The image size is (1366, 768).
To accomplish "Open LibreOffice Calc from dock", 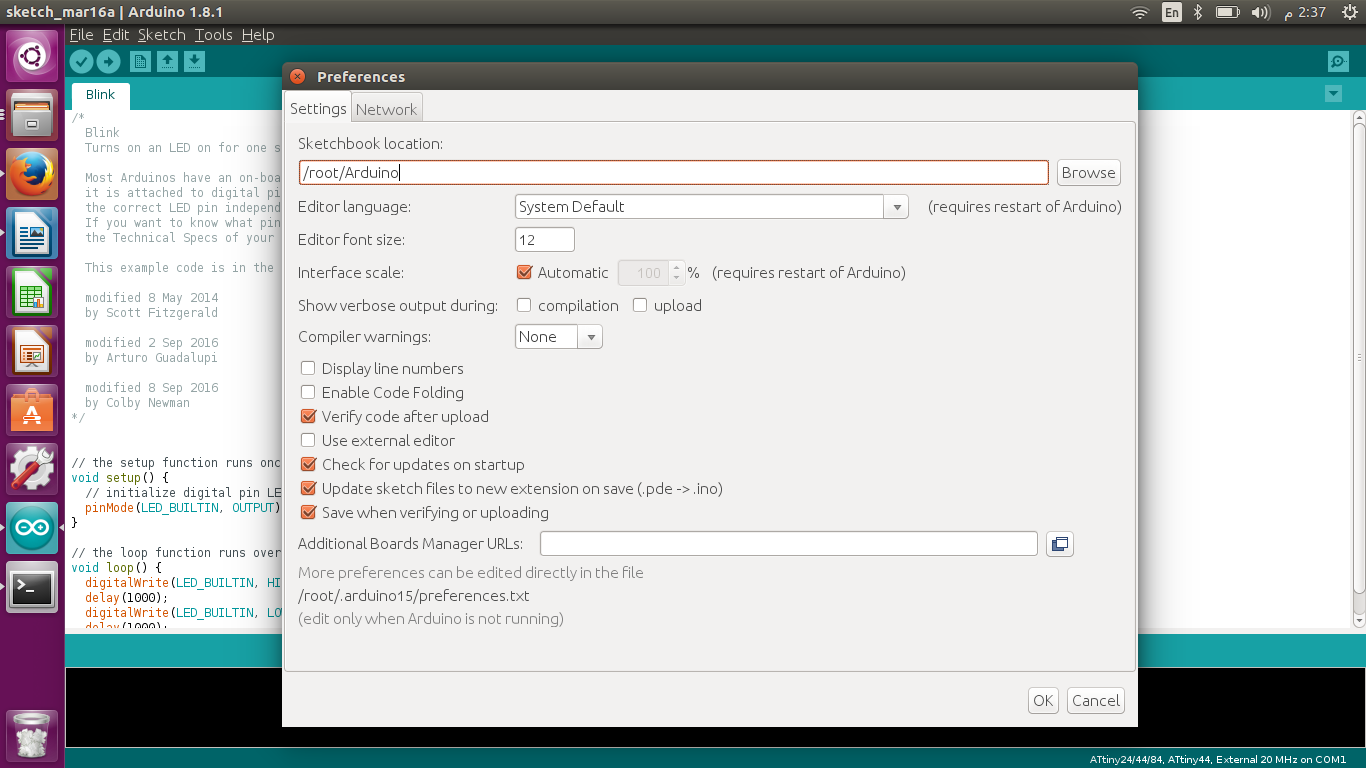I will point(32,292).
